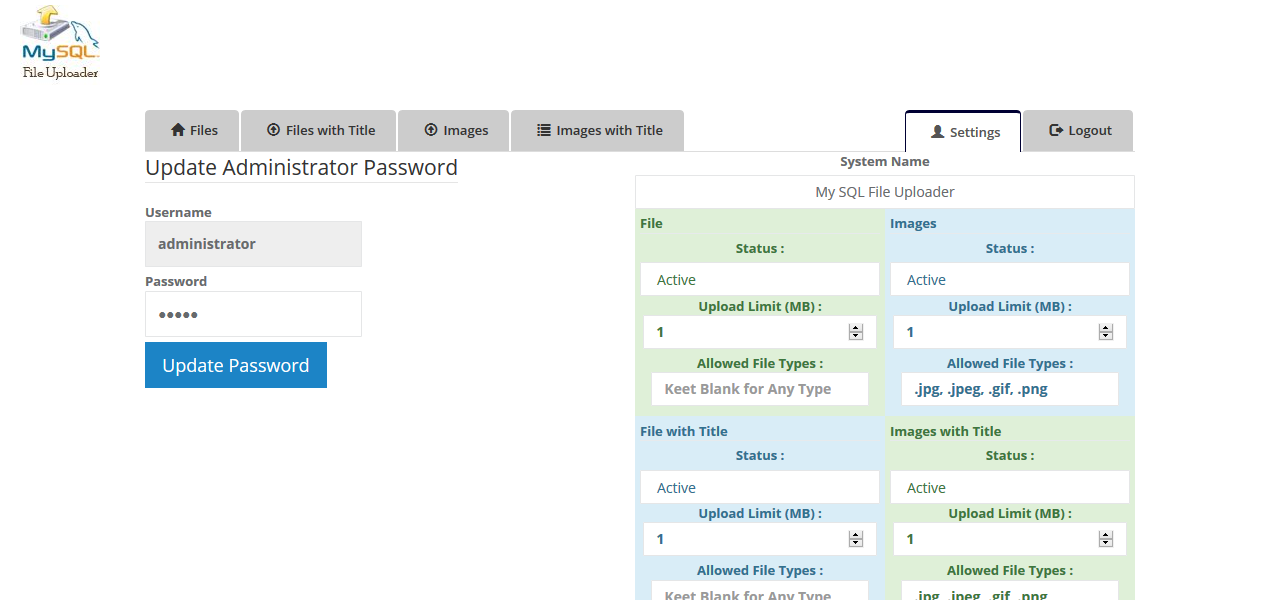
Task: Click the user icon on Settings tab
Action: coord(937,132)
